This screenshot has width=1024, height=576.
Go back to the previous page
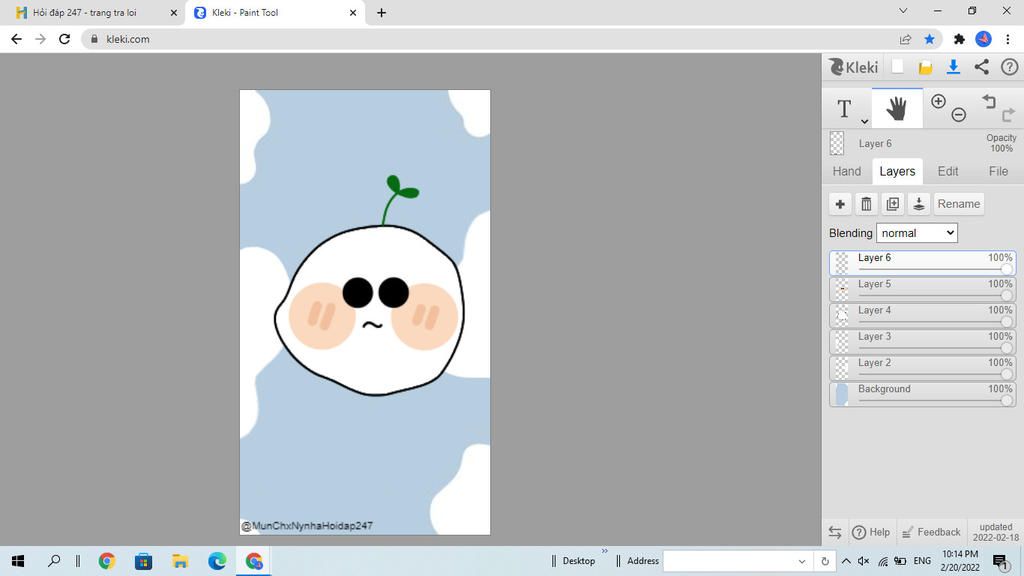click(16, 39)
